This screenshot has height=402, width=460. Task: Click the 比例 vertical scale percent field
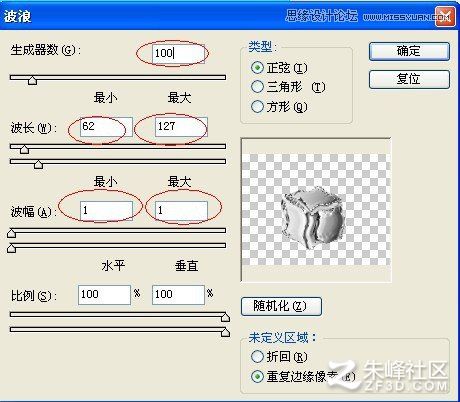(178, 295)
